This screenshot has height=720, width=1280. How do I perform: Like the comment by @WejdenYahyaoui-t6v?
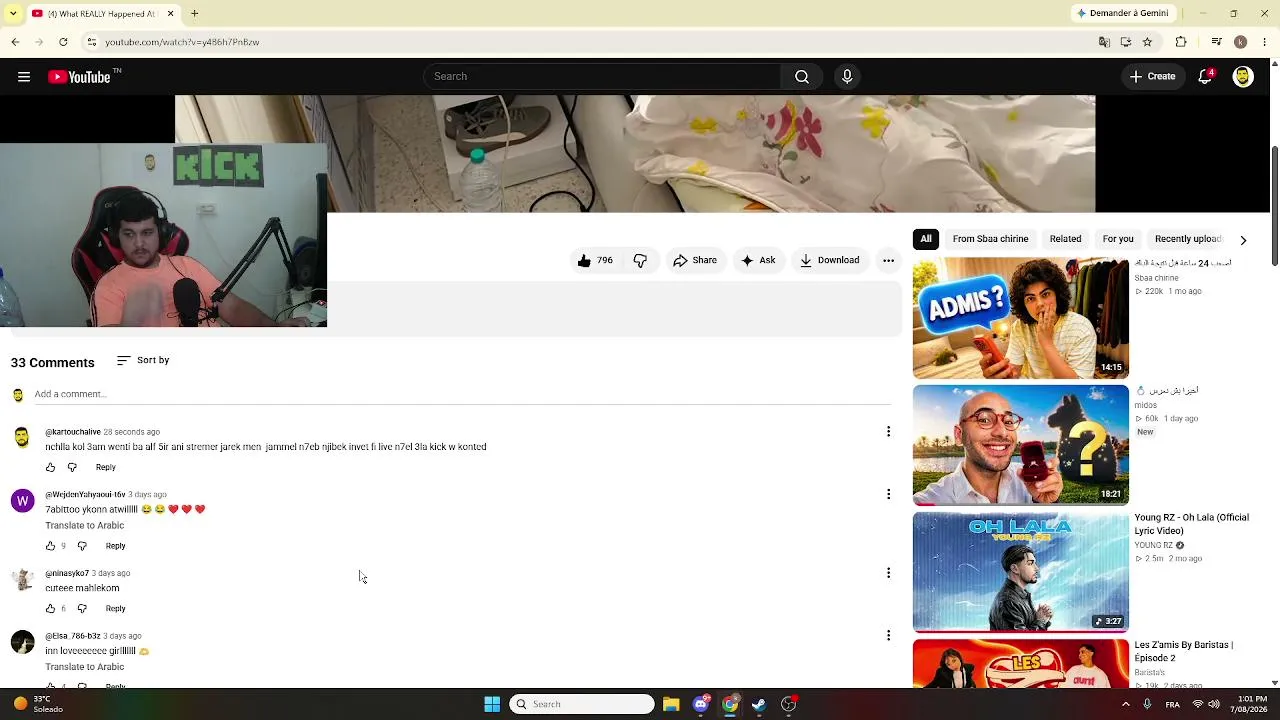tap(50, 546)
